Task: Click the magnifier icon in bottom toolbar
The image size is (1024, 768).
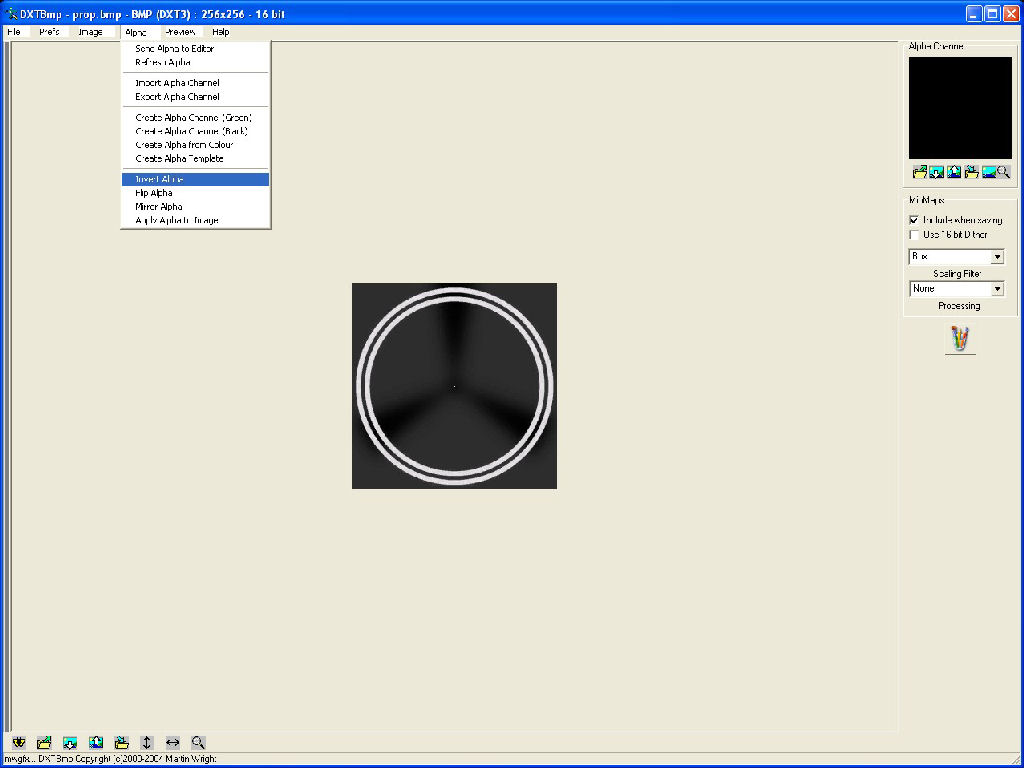Action: point(198,742)
